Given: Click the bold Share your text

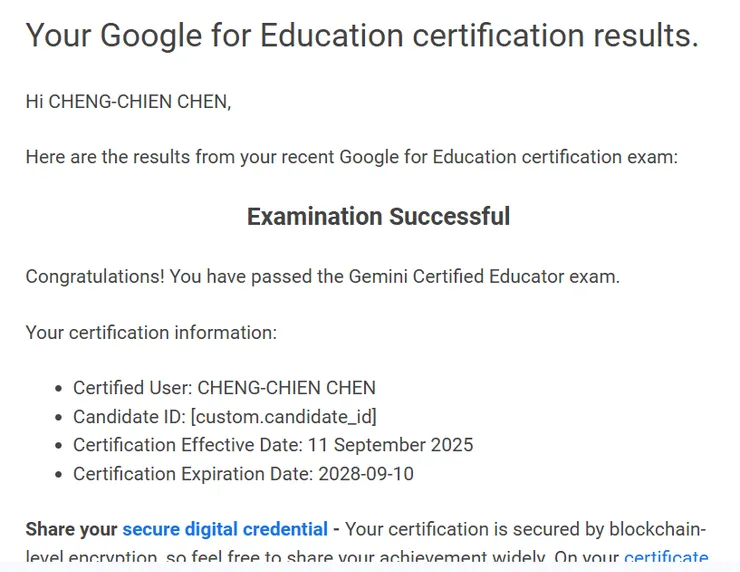Looking at the screenshot, I should click(71, 529).
